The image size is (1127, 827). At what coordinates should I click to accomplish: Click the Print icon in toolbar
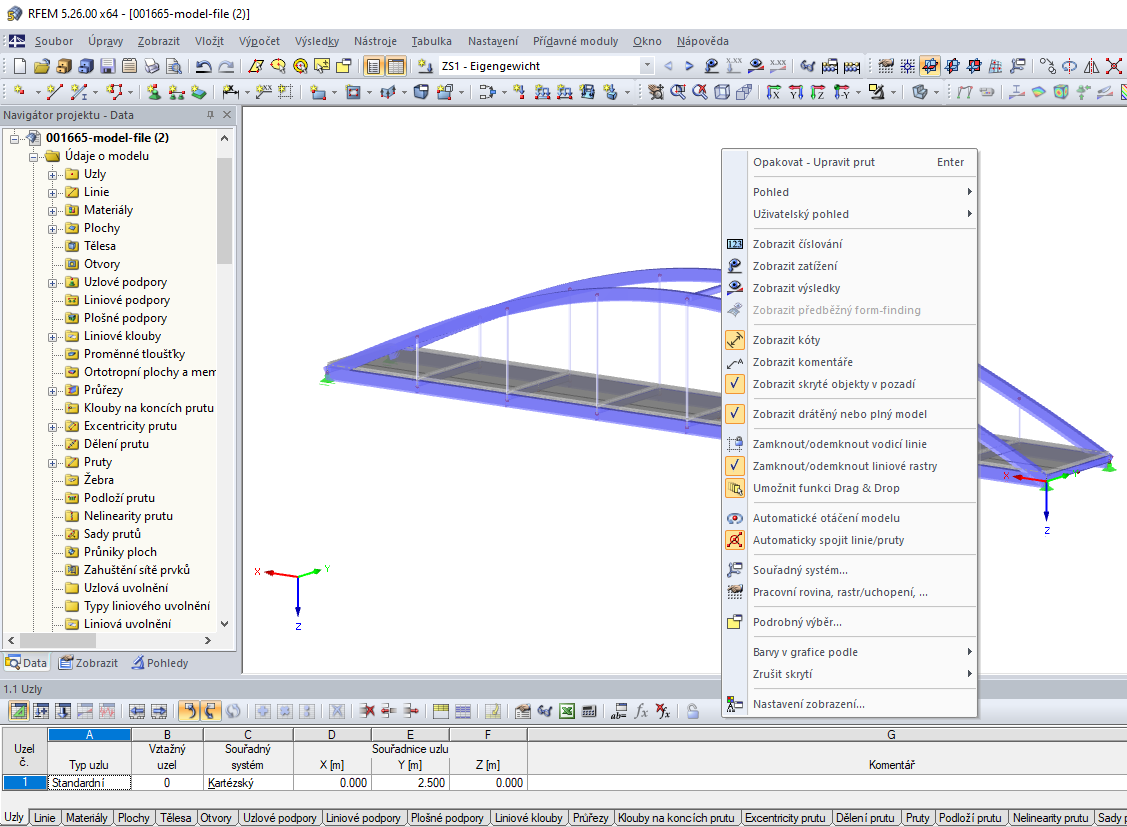pos(152,66)
